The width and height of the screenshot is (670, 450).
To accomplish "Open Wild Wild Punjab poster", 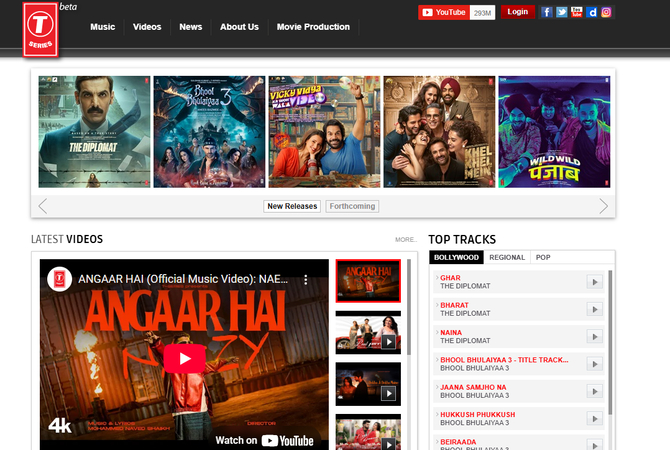I will tap(554, 132).
